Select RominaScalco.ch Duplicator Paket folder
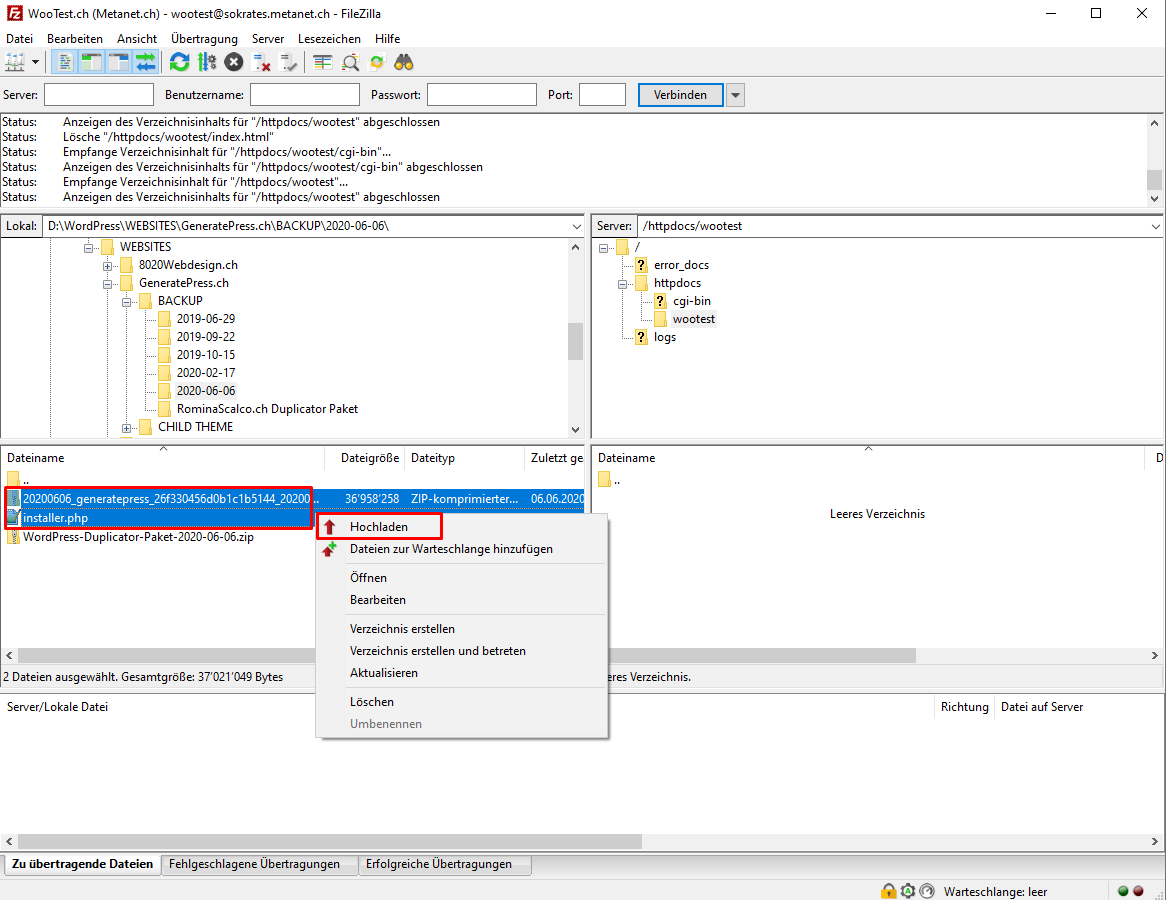1166x900 pixels. pos(267,408)
